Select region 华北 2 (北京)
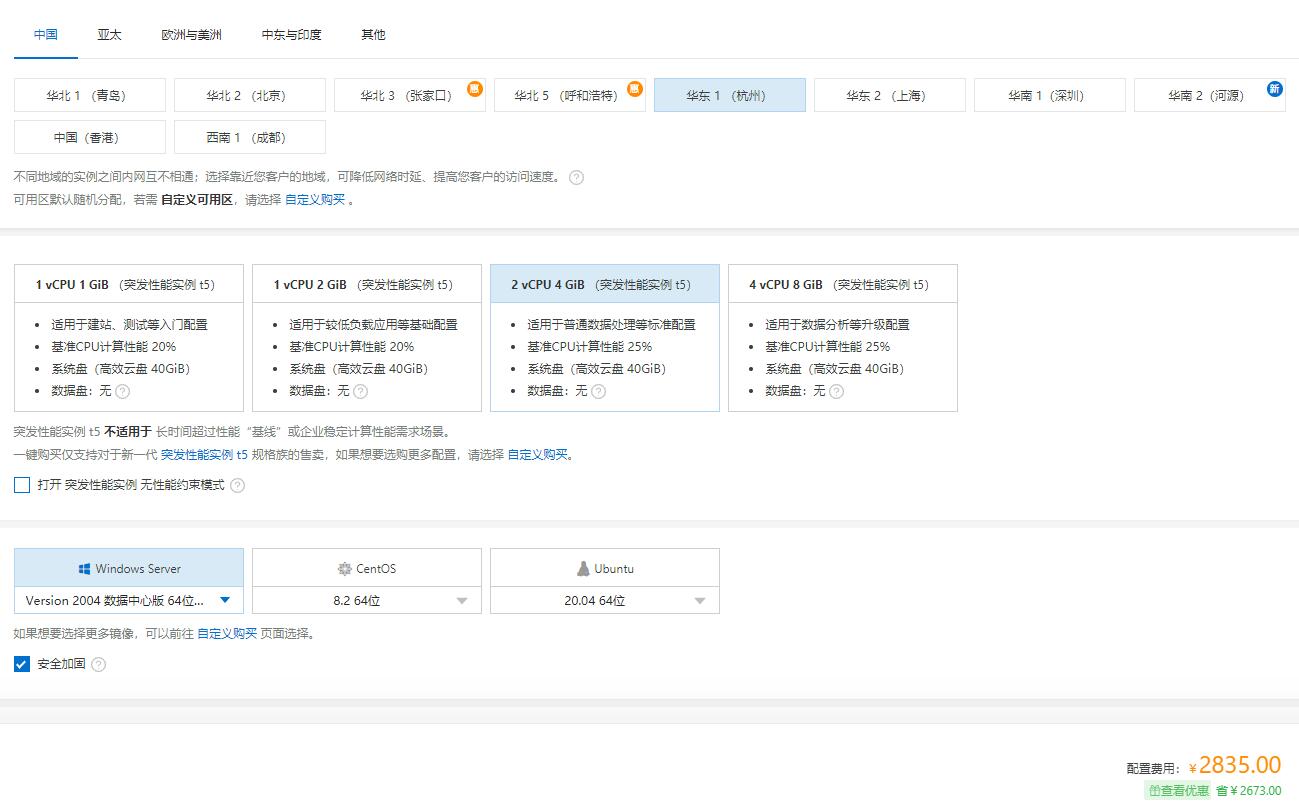The image size is (1299, 804). (x=250, y=95)
